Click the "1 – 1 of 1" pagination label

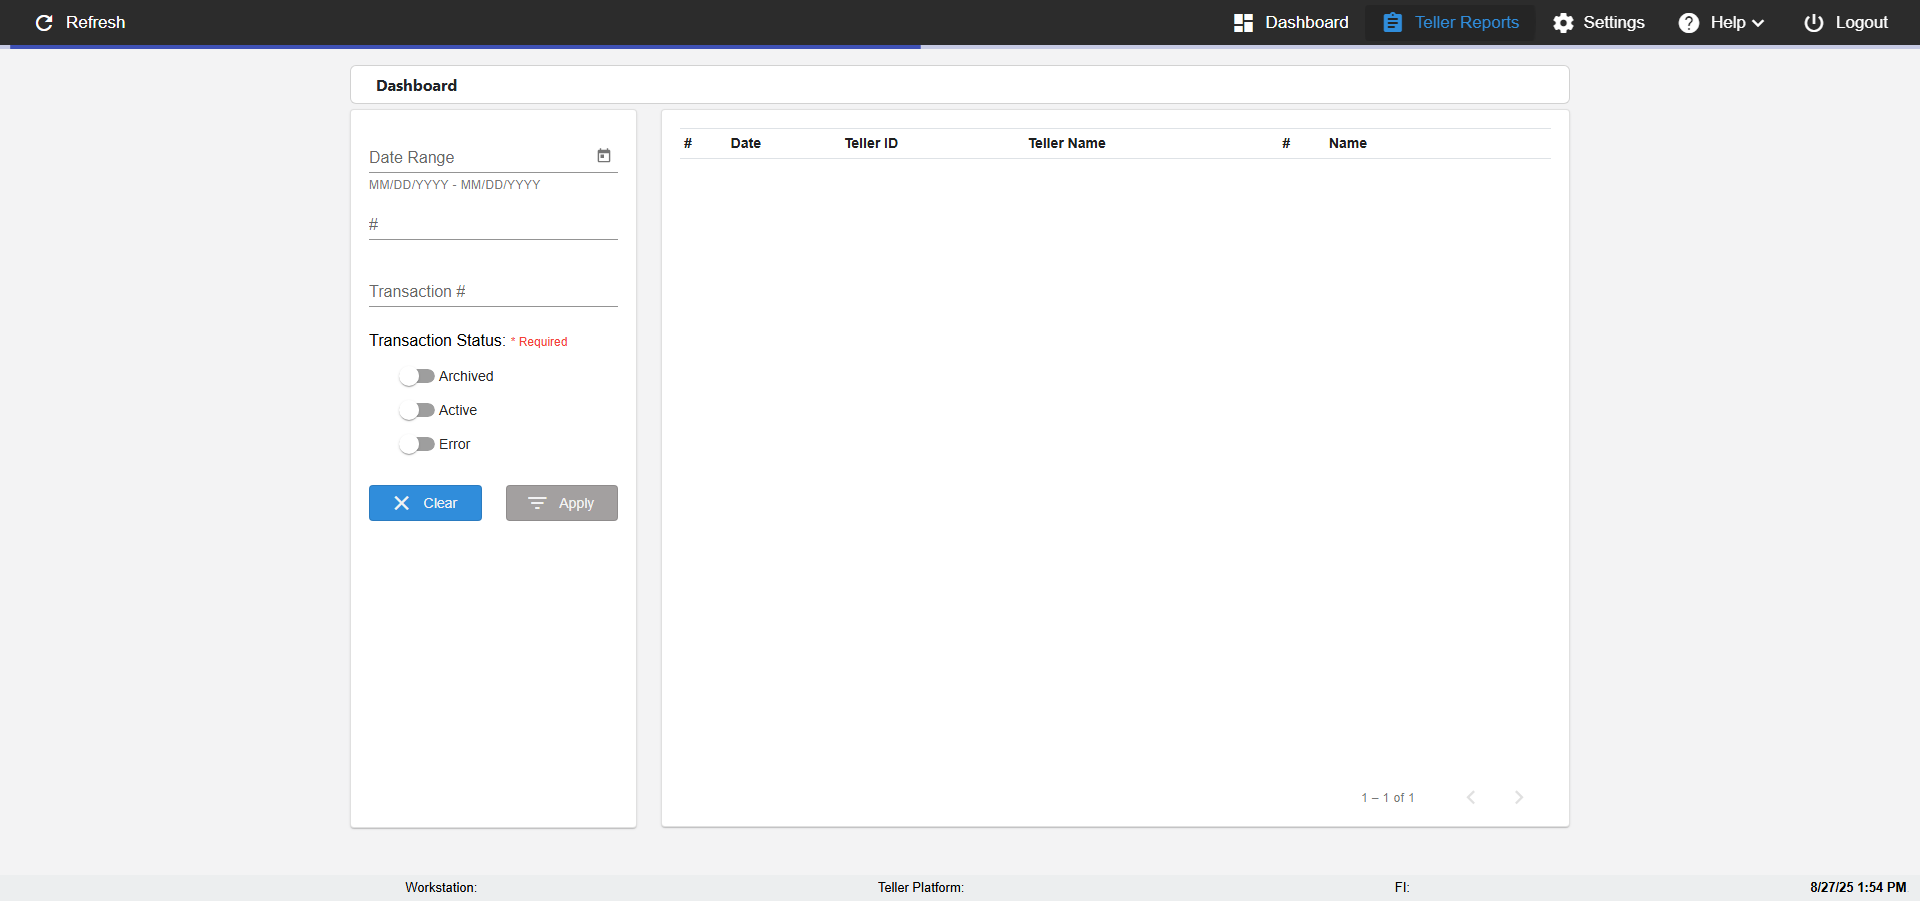[x=1388, y=798]
